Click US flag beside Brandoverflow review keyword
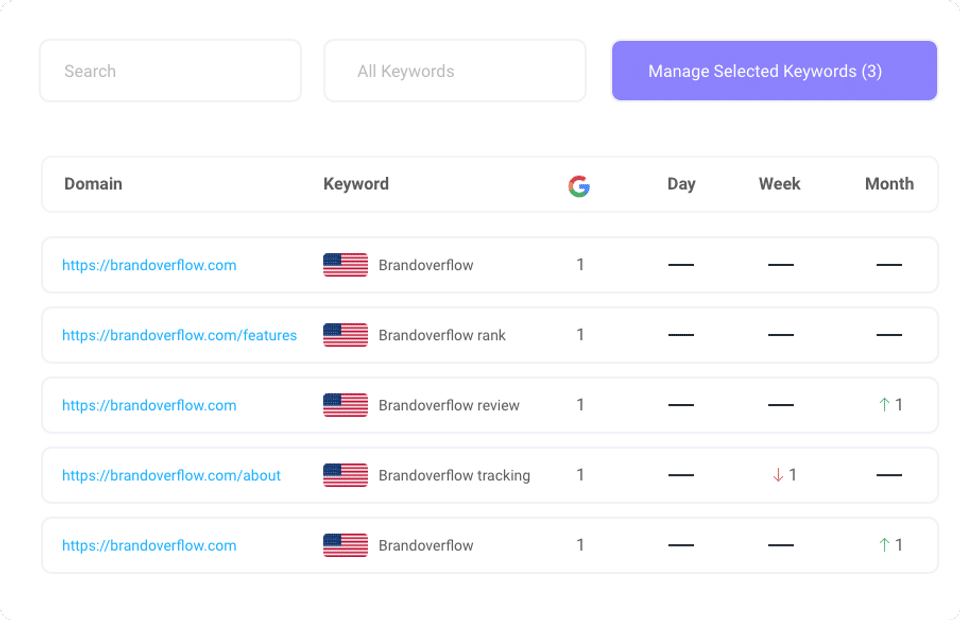The height and width of the screenshot is (620, 960). coord(345,405)
